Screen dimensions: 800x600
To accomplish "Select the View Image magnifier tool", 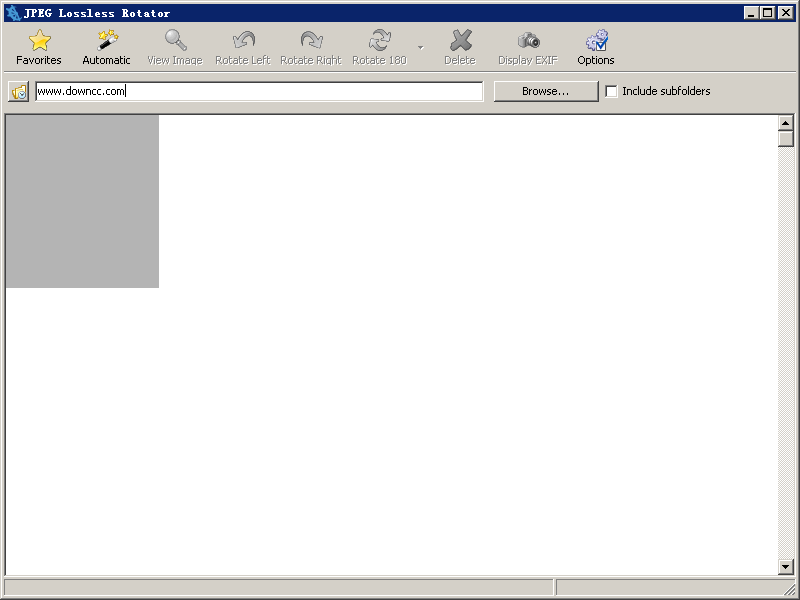I will click(x=175, y=41).
